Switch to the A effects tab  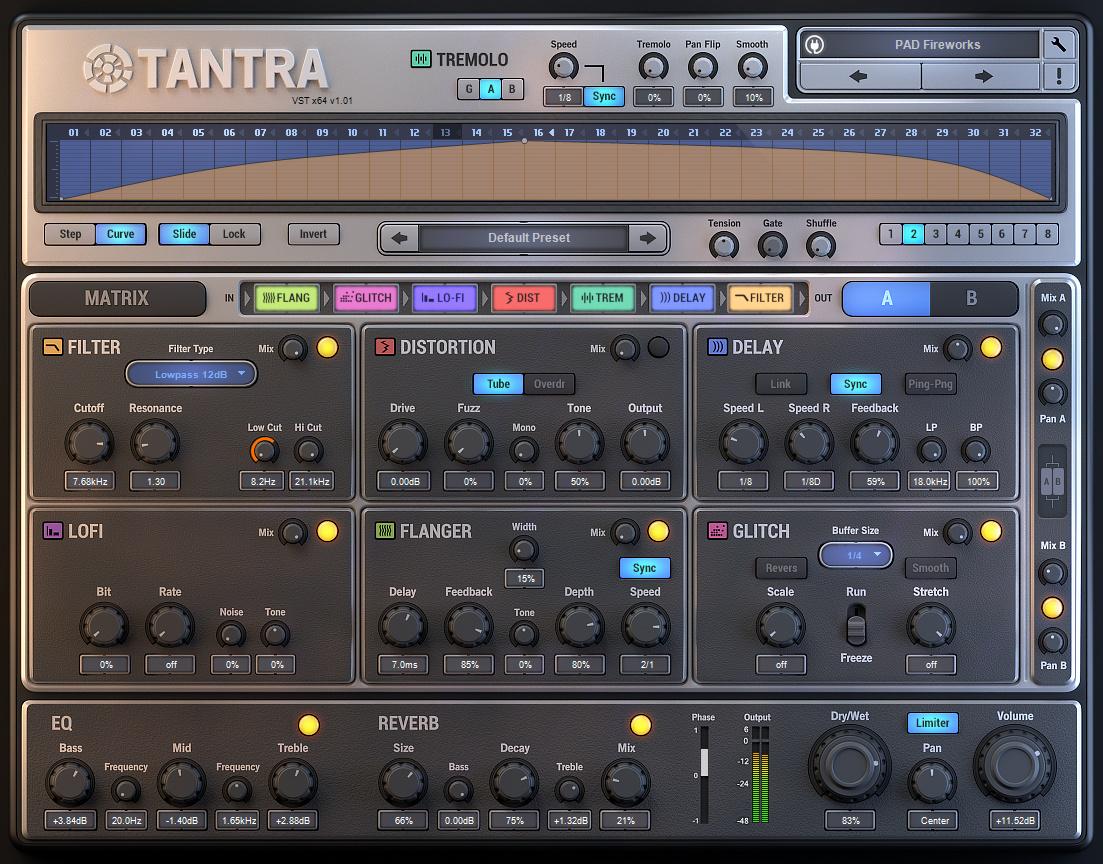pyautogui.click(x=886, y=298)
